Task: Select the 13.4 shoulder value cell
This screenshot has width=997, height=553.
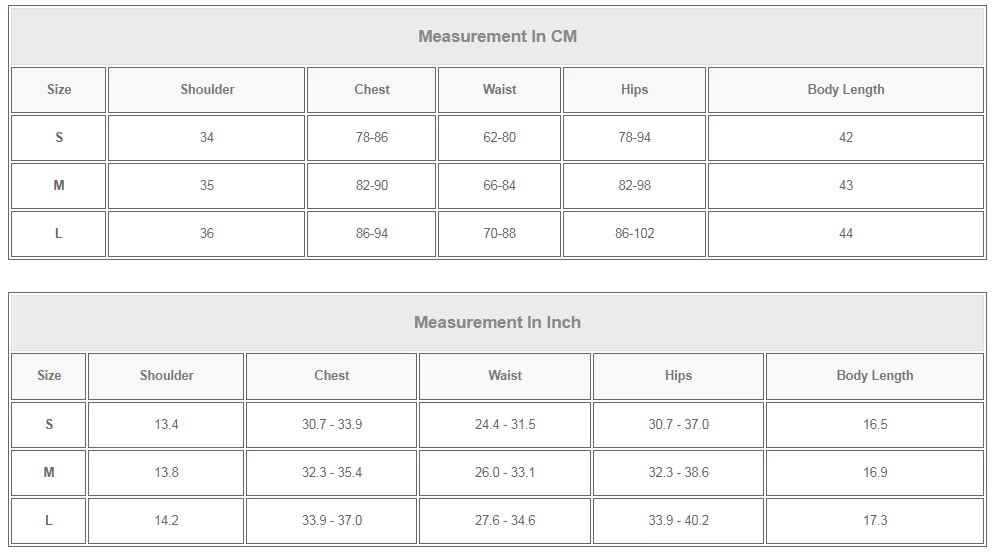Action: tap(166, 424)
